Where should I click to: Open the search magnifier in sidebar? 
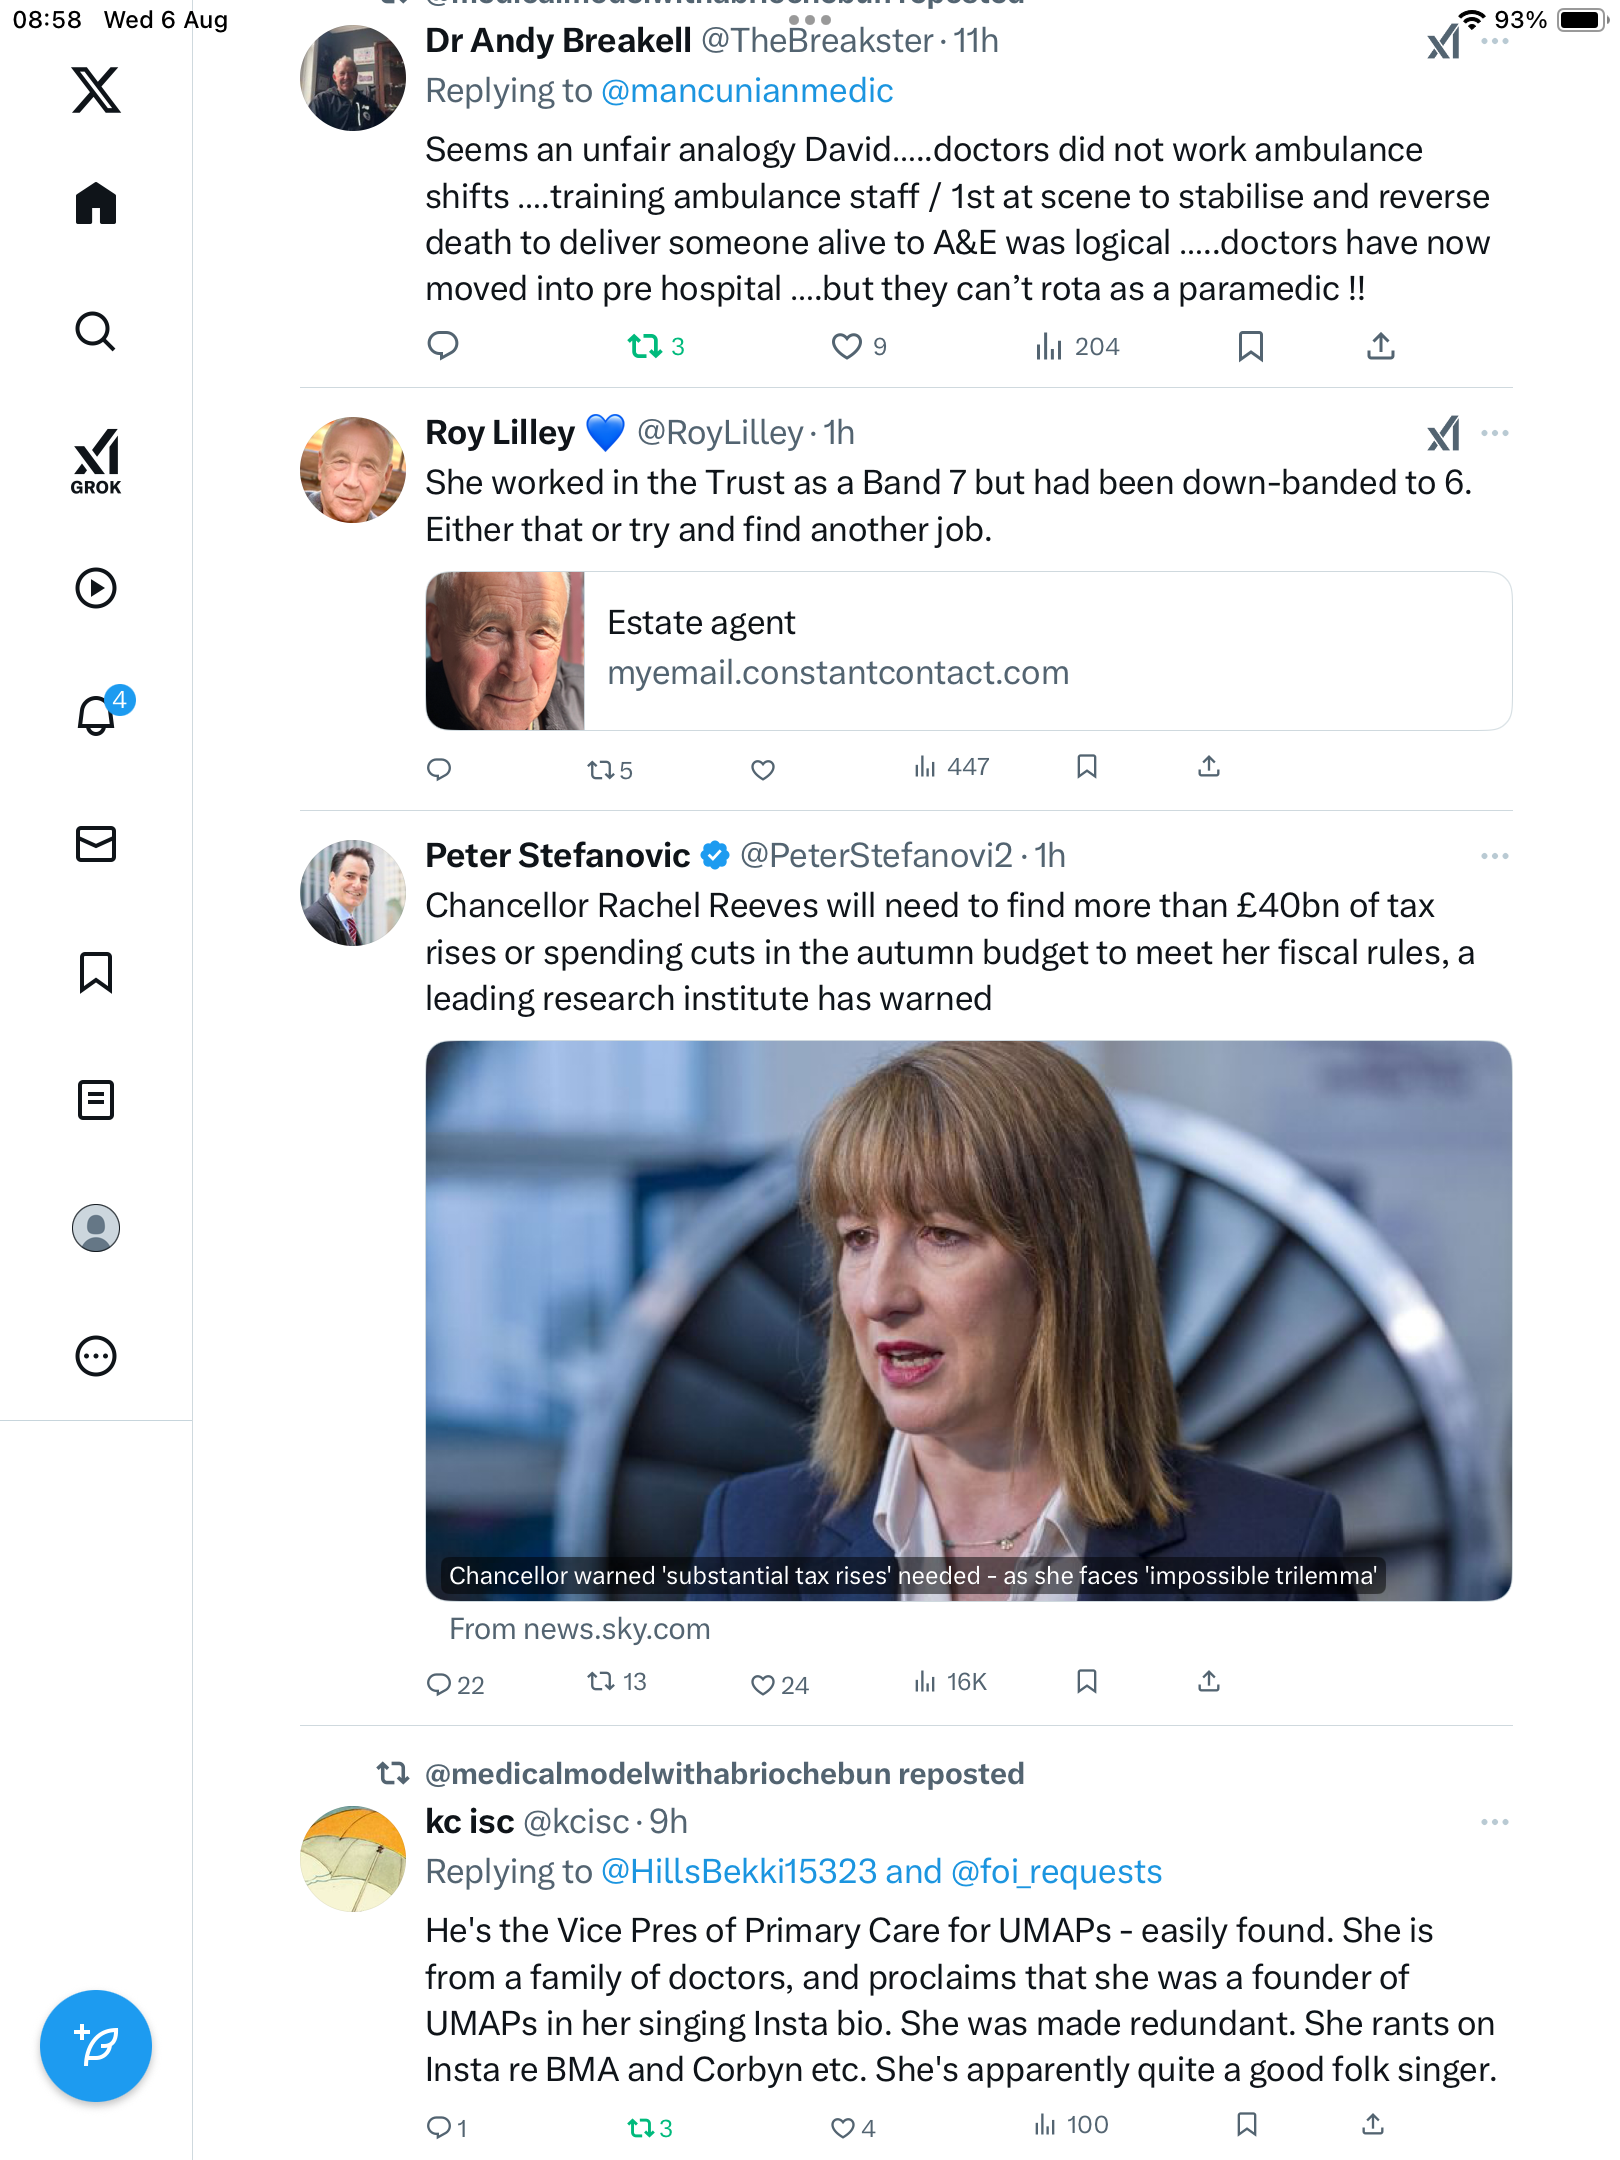tap(96, 332)
